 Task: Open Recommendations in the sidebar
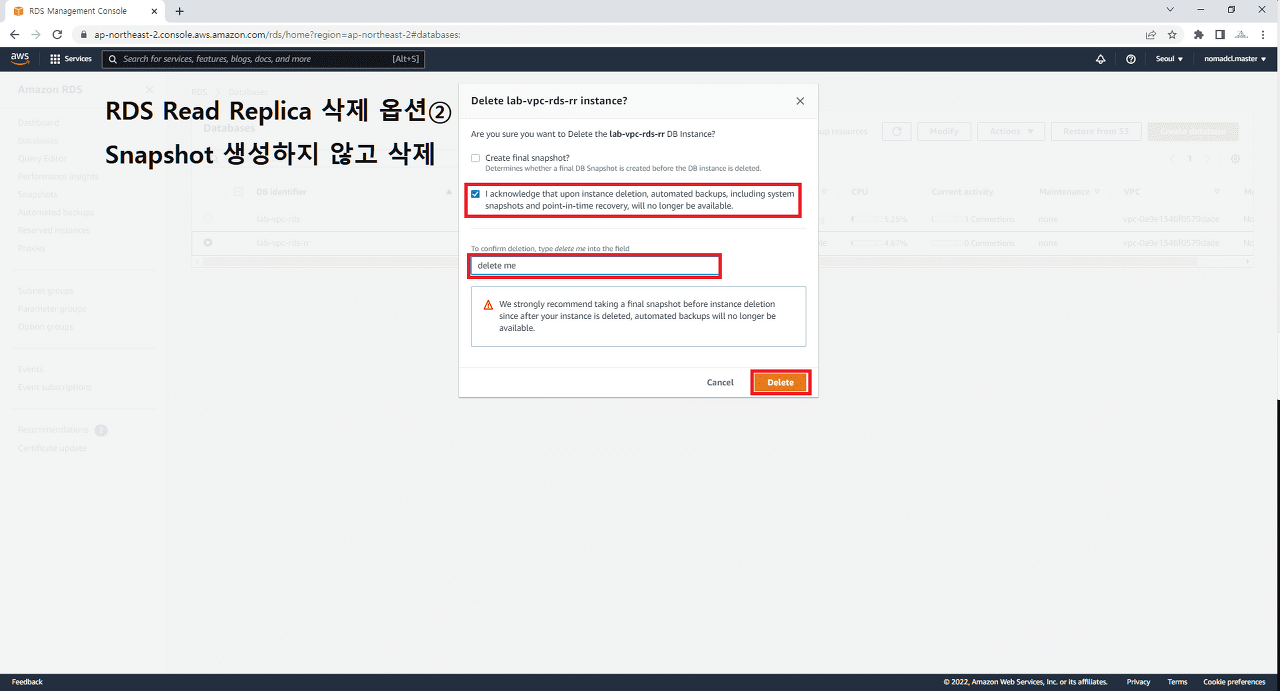click(53, 429)
